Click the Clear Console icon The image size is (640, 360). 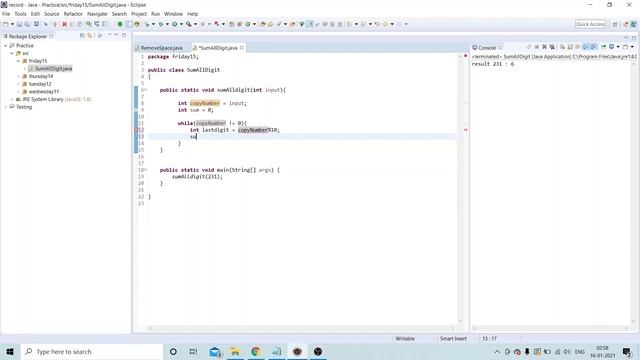click(x=562, y=47)
